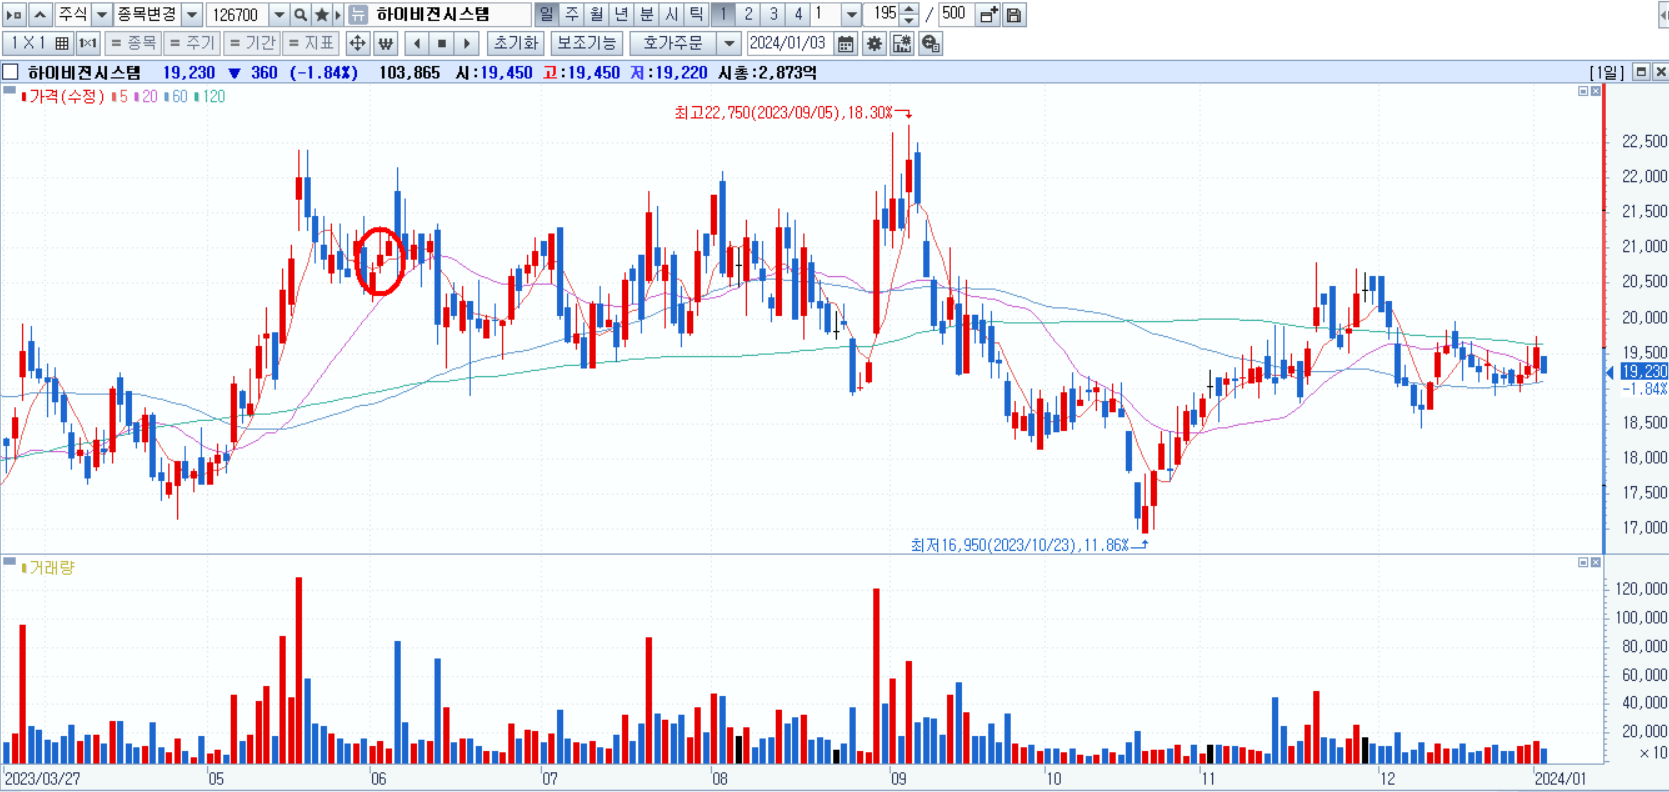
Task: Select the 년 yearly period button
Action: [621, 15]
